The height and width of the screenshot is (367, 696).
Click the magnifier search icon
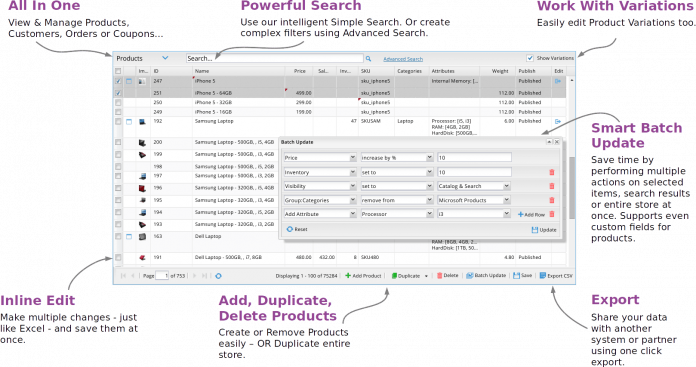coord(368,59)
